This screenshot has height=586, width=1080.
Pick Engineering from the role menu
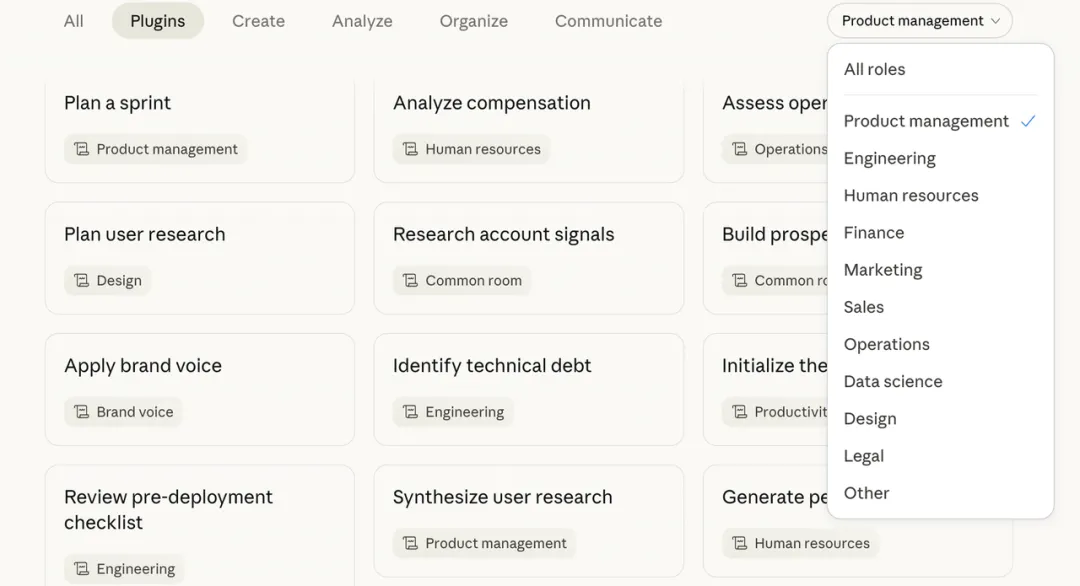(940, 158)
